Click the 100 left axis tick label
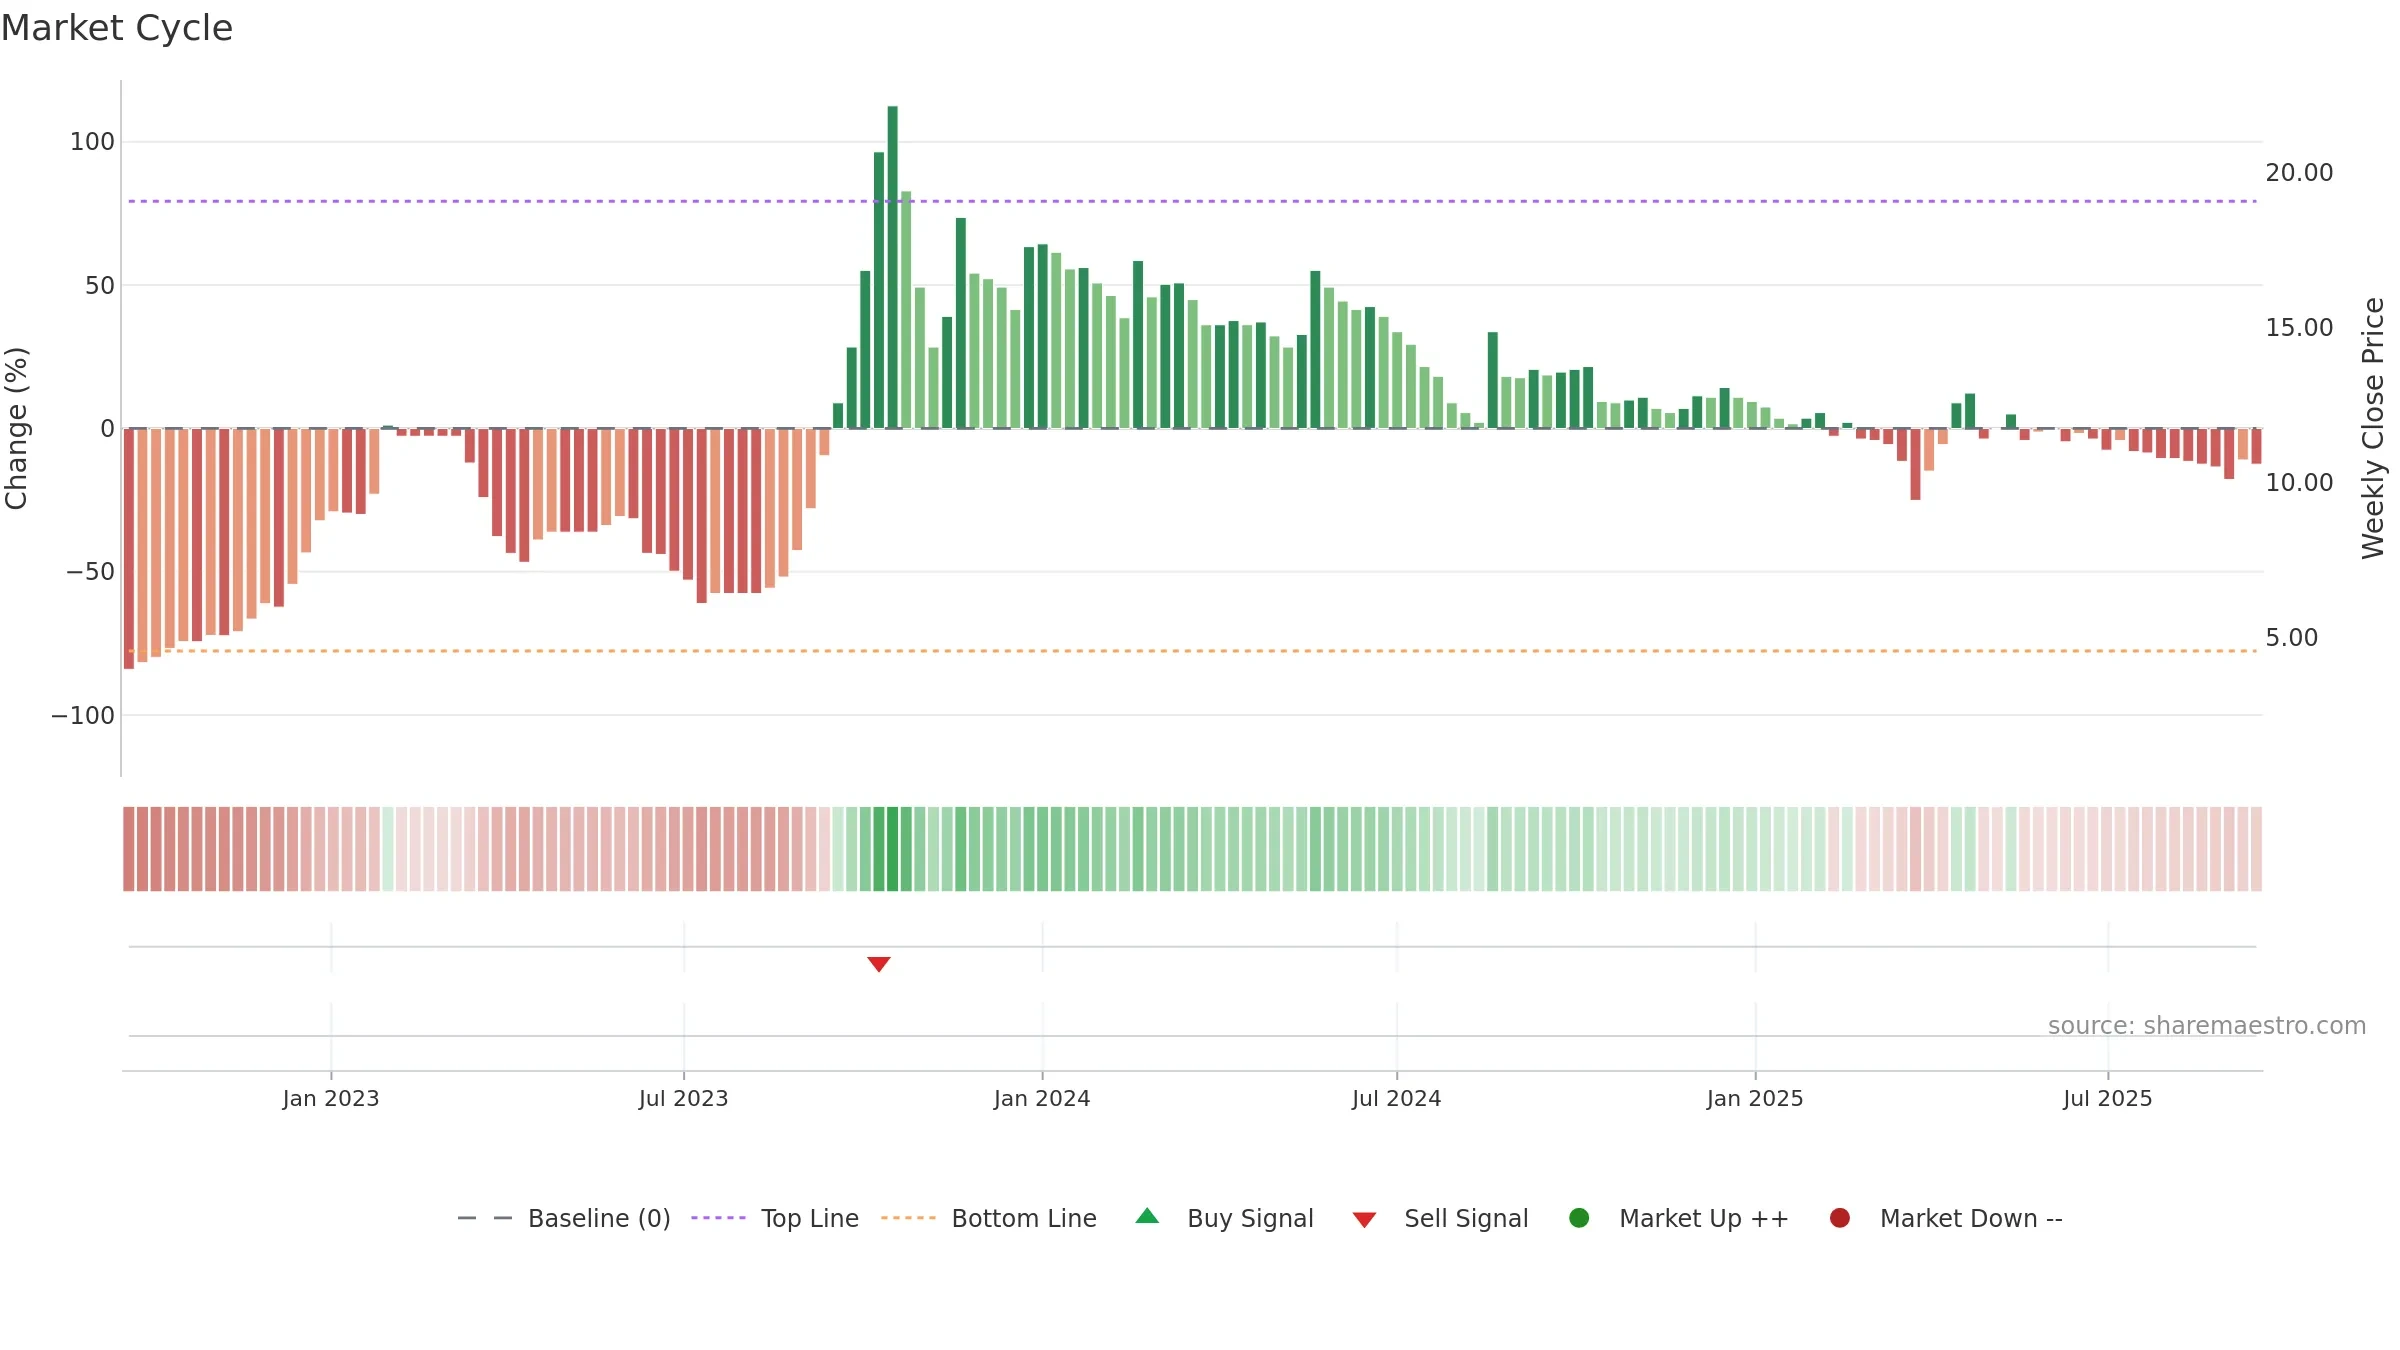The image size is (2400, 1350). coord(92,142)
